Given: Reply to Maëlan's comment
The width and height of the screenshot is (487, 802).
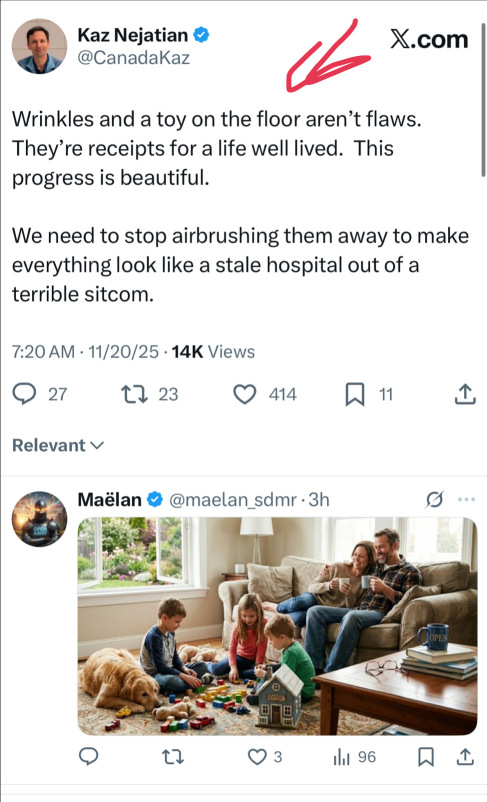Looking at the screenshot, I should tap(88, 756).
